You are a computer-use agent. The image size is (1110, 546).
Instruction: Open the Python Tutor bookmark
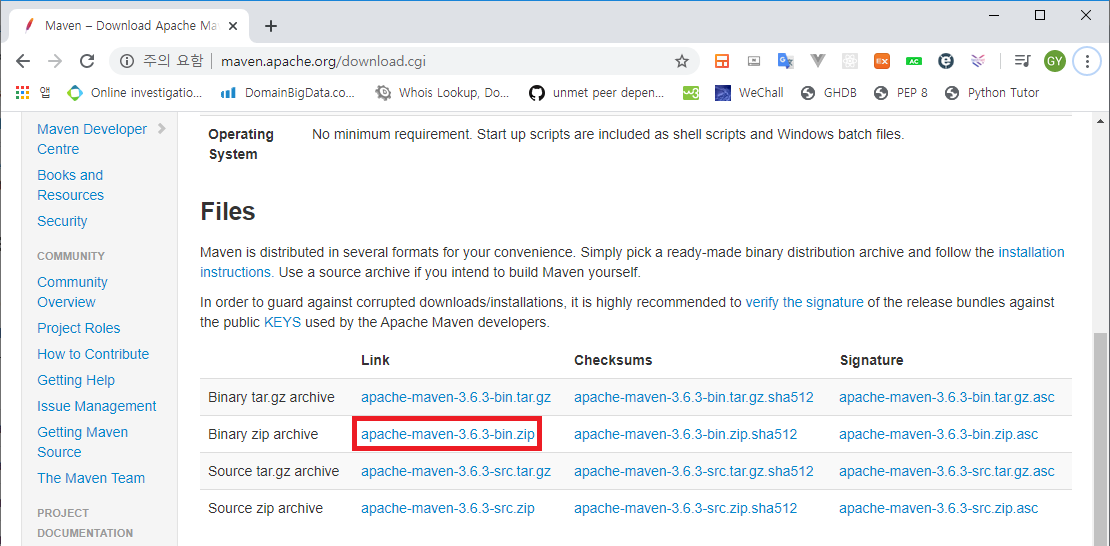(x=992, y=92)
